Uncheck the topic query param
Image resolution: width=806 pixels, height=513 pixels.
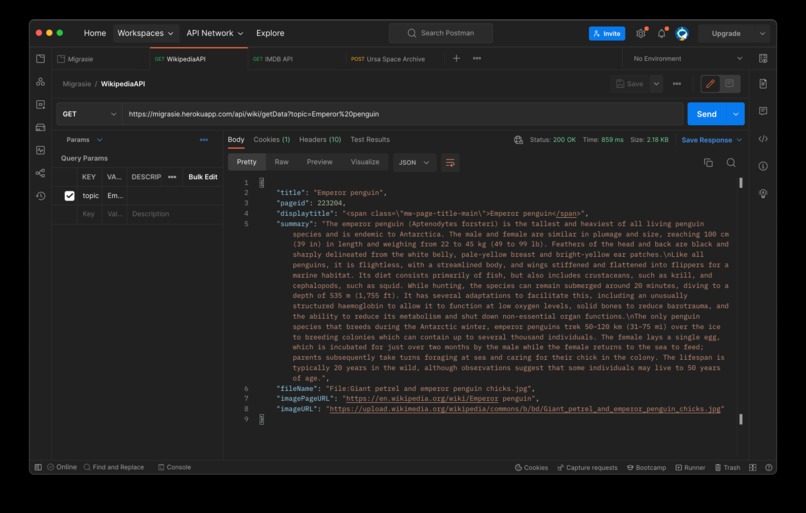(69, 196)
